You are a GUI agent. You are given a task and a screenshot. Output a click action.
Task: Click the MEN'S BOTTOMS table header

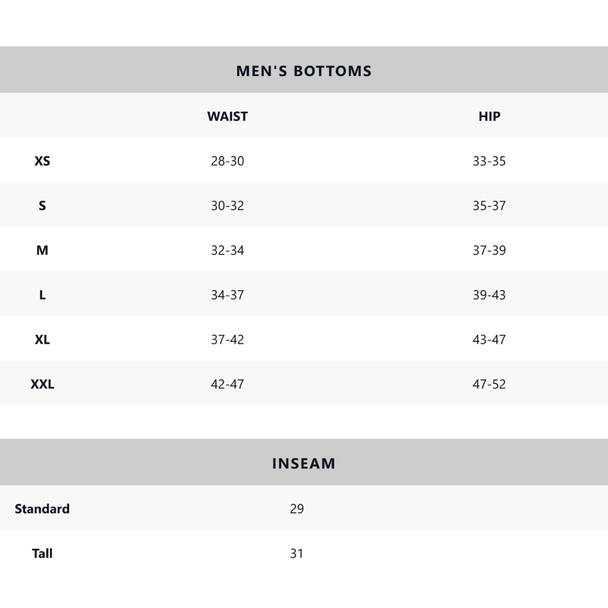pos(304,71)
